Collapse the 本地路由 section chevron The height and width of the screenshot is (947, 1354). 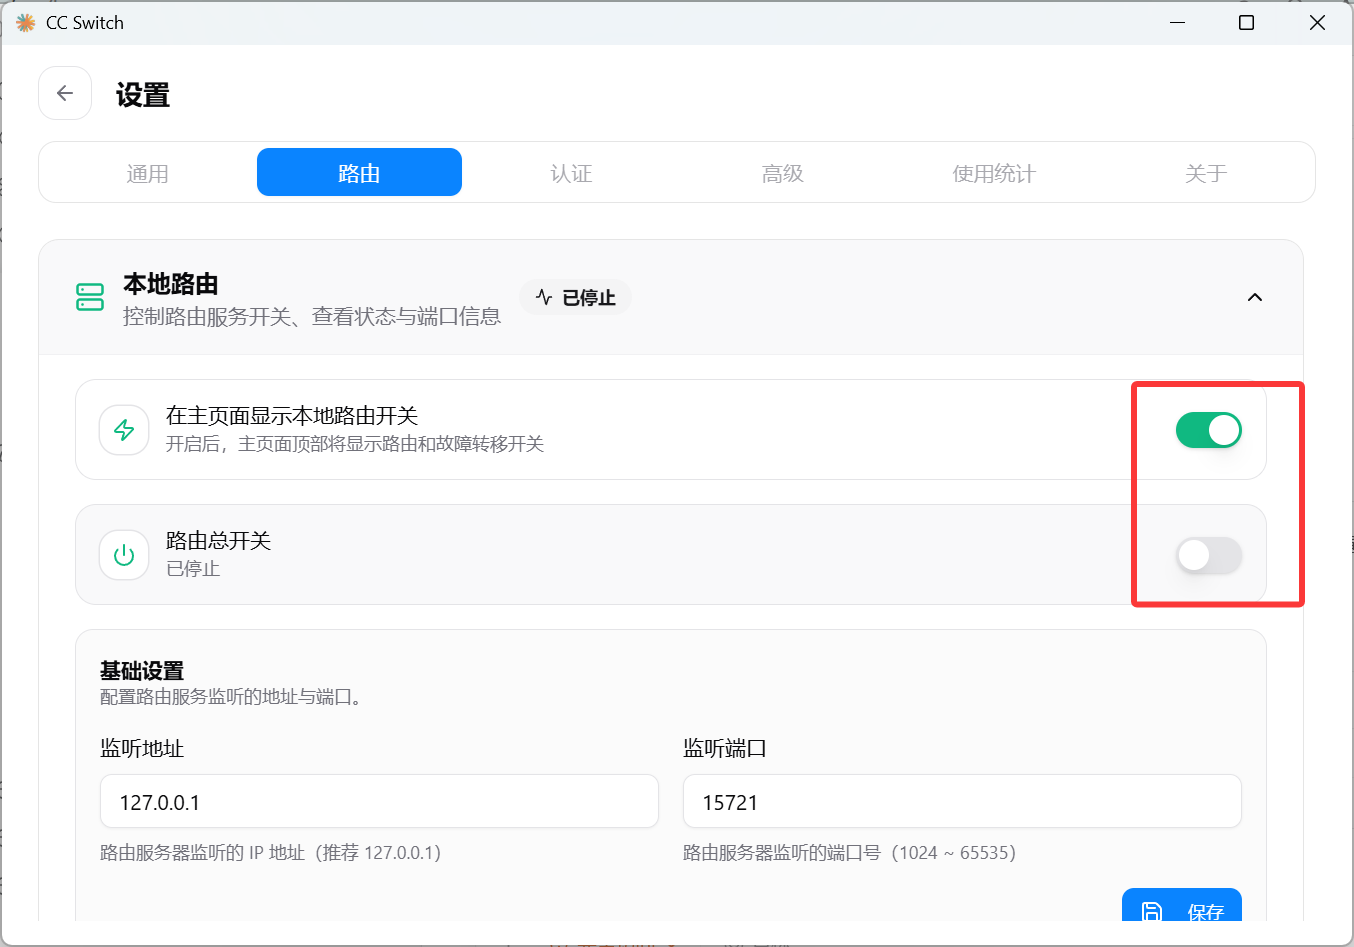point(1255,297)
